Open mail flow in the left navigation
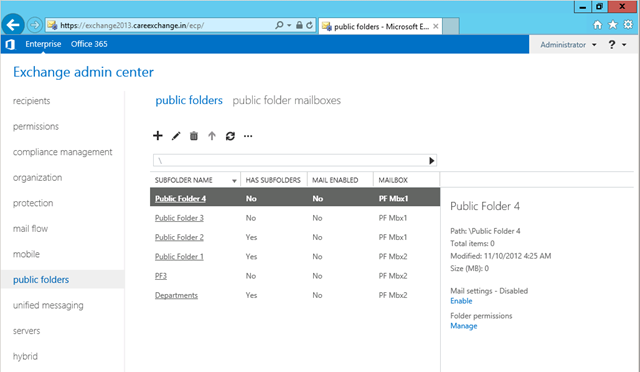 point(30,229)
